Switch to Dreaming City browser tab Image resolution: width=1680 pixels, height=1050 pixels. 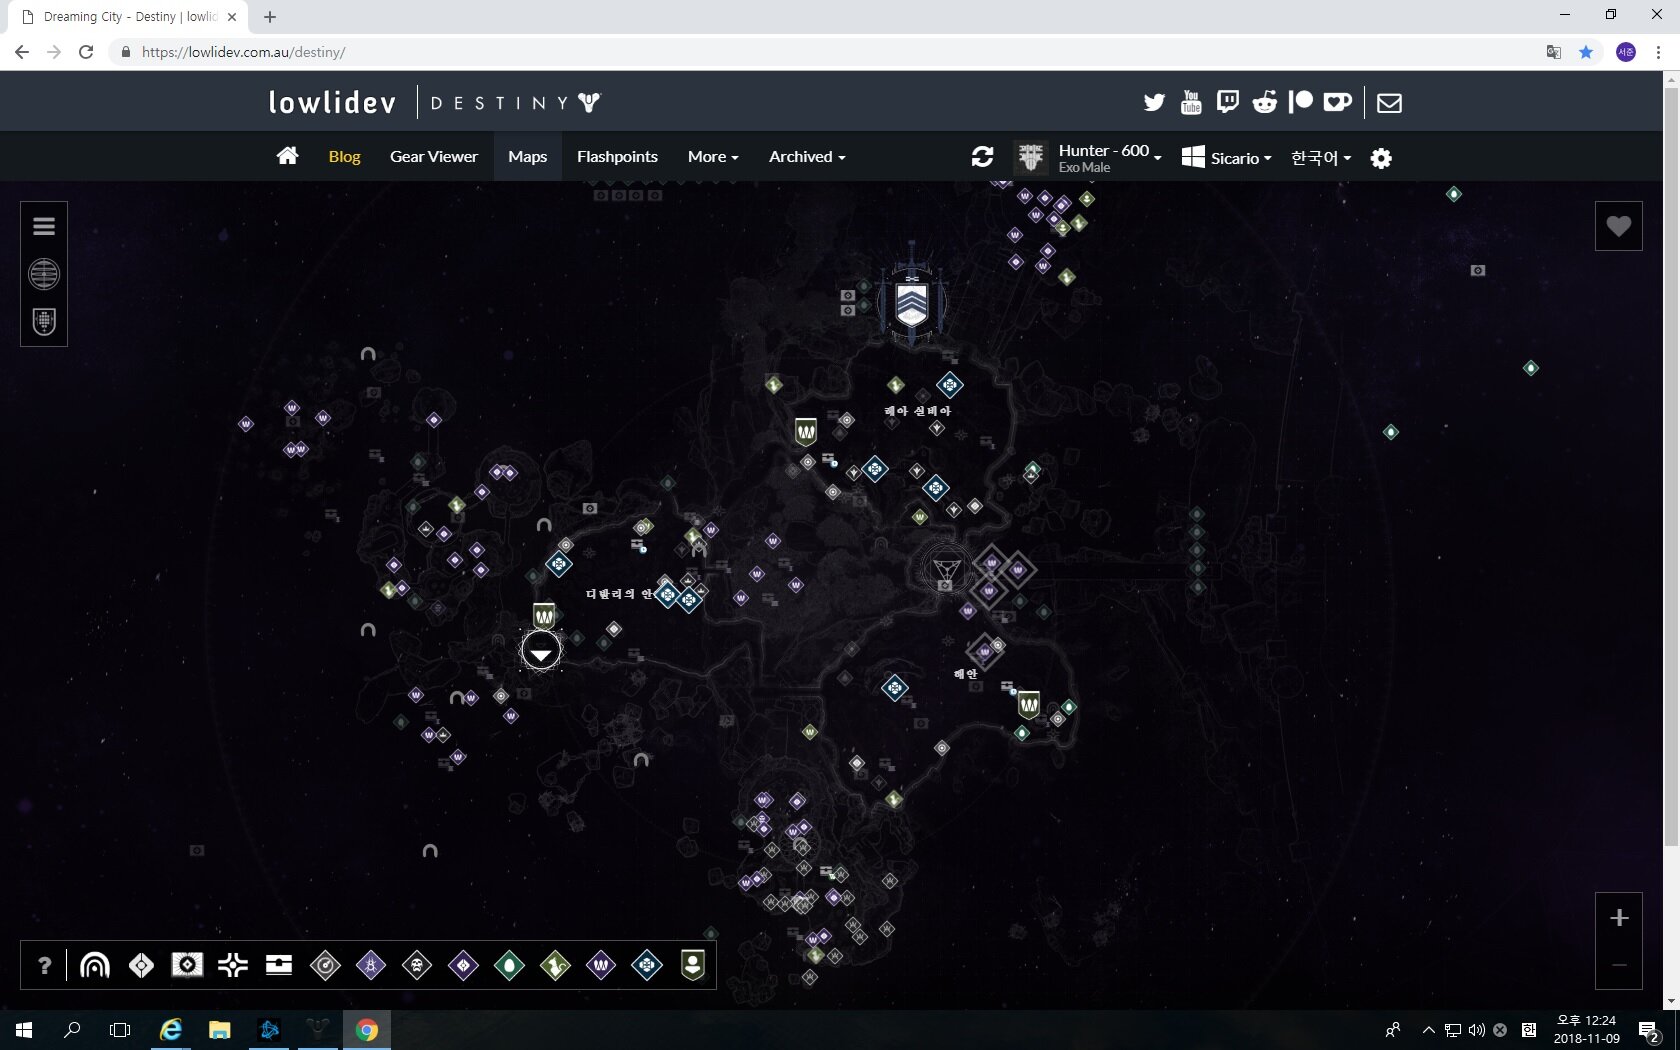click(130, 17)
